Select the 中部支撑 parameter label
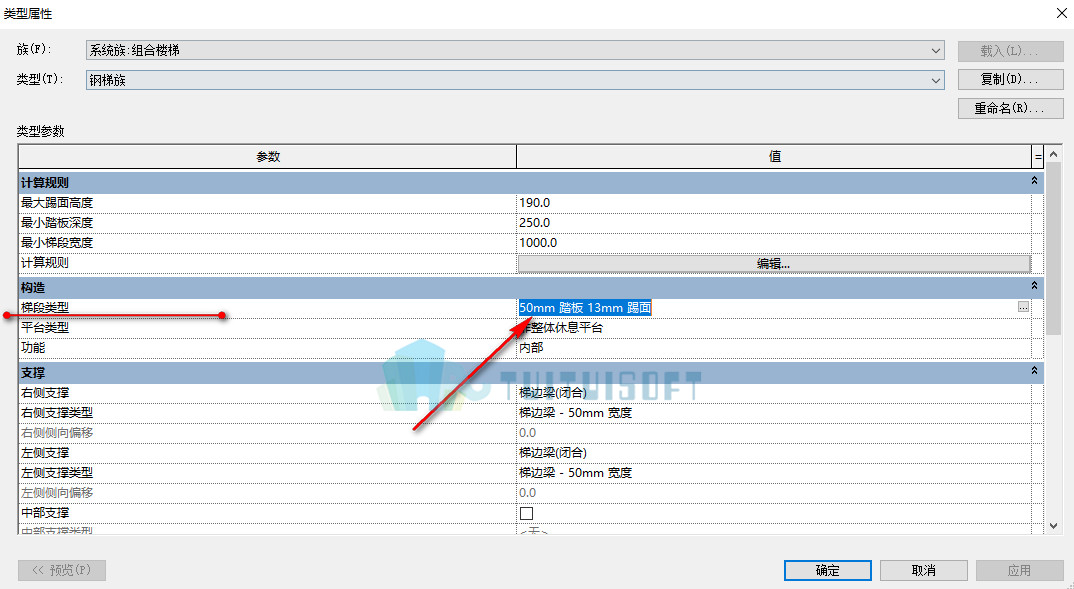Image resolution: width=1074 pixels, height=589 pixels. [45, 513]
